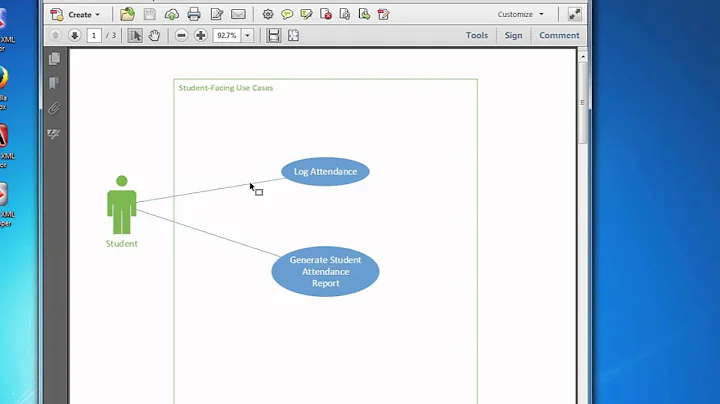This screenshot has width=720, height=404.
Task: Open the settings gear icon
Action: pyautogui.click(x=268, y=14)
